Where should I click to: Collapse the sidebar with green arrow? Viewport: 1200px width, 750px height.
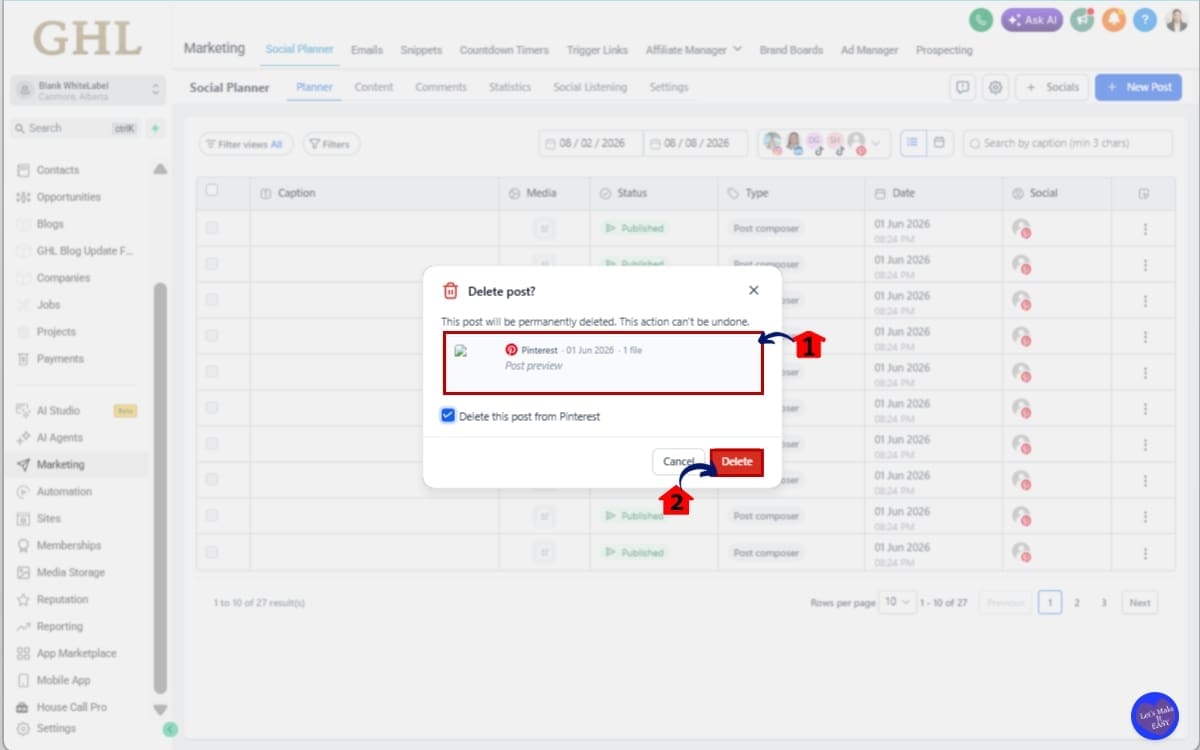point(170,729)
